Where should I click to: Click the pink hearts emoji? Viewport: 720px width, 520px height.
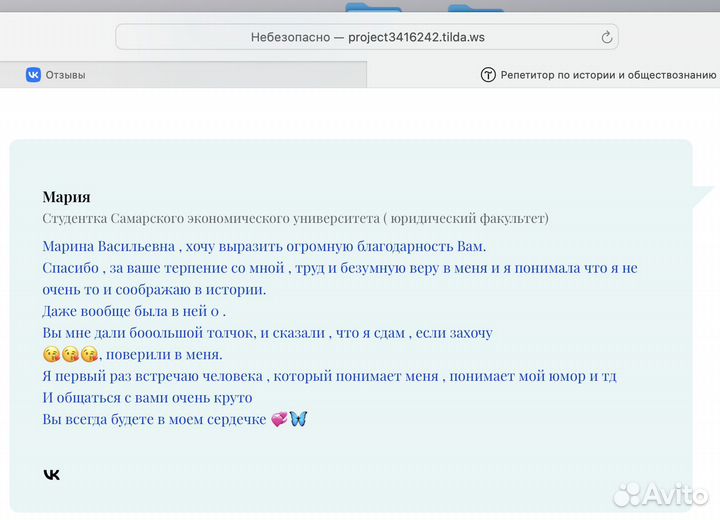279,419
